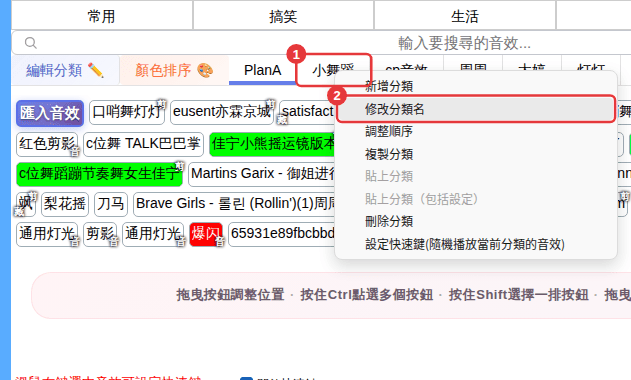Play the satisfact sound button

click(308, 112)
